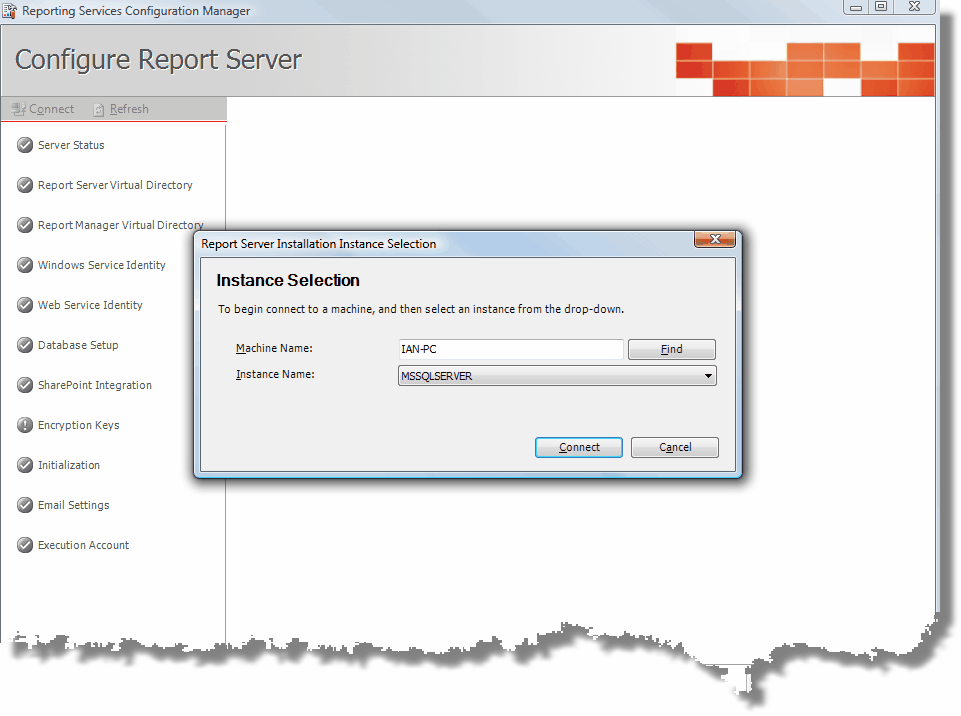961x716 pixels.
Task: Cancel the Instance Selection dialog
Action: tap(674, 447)
